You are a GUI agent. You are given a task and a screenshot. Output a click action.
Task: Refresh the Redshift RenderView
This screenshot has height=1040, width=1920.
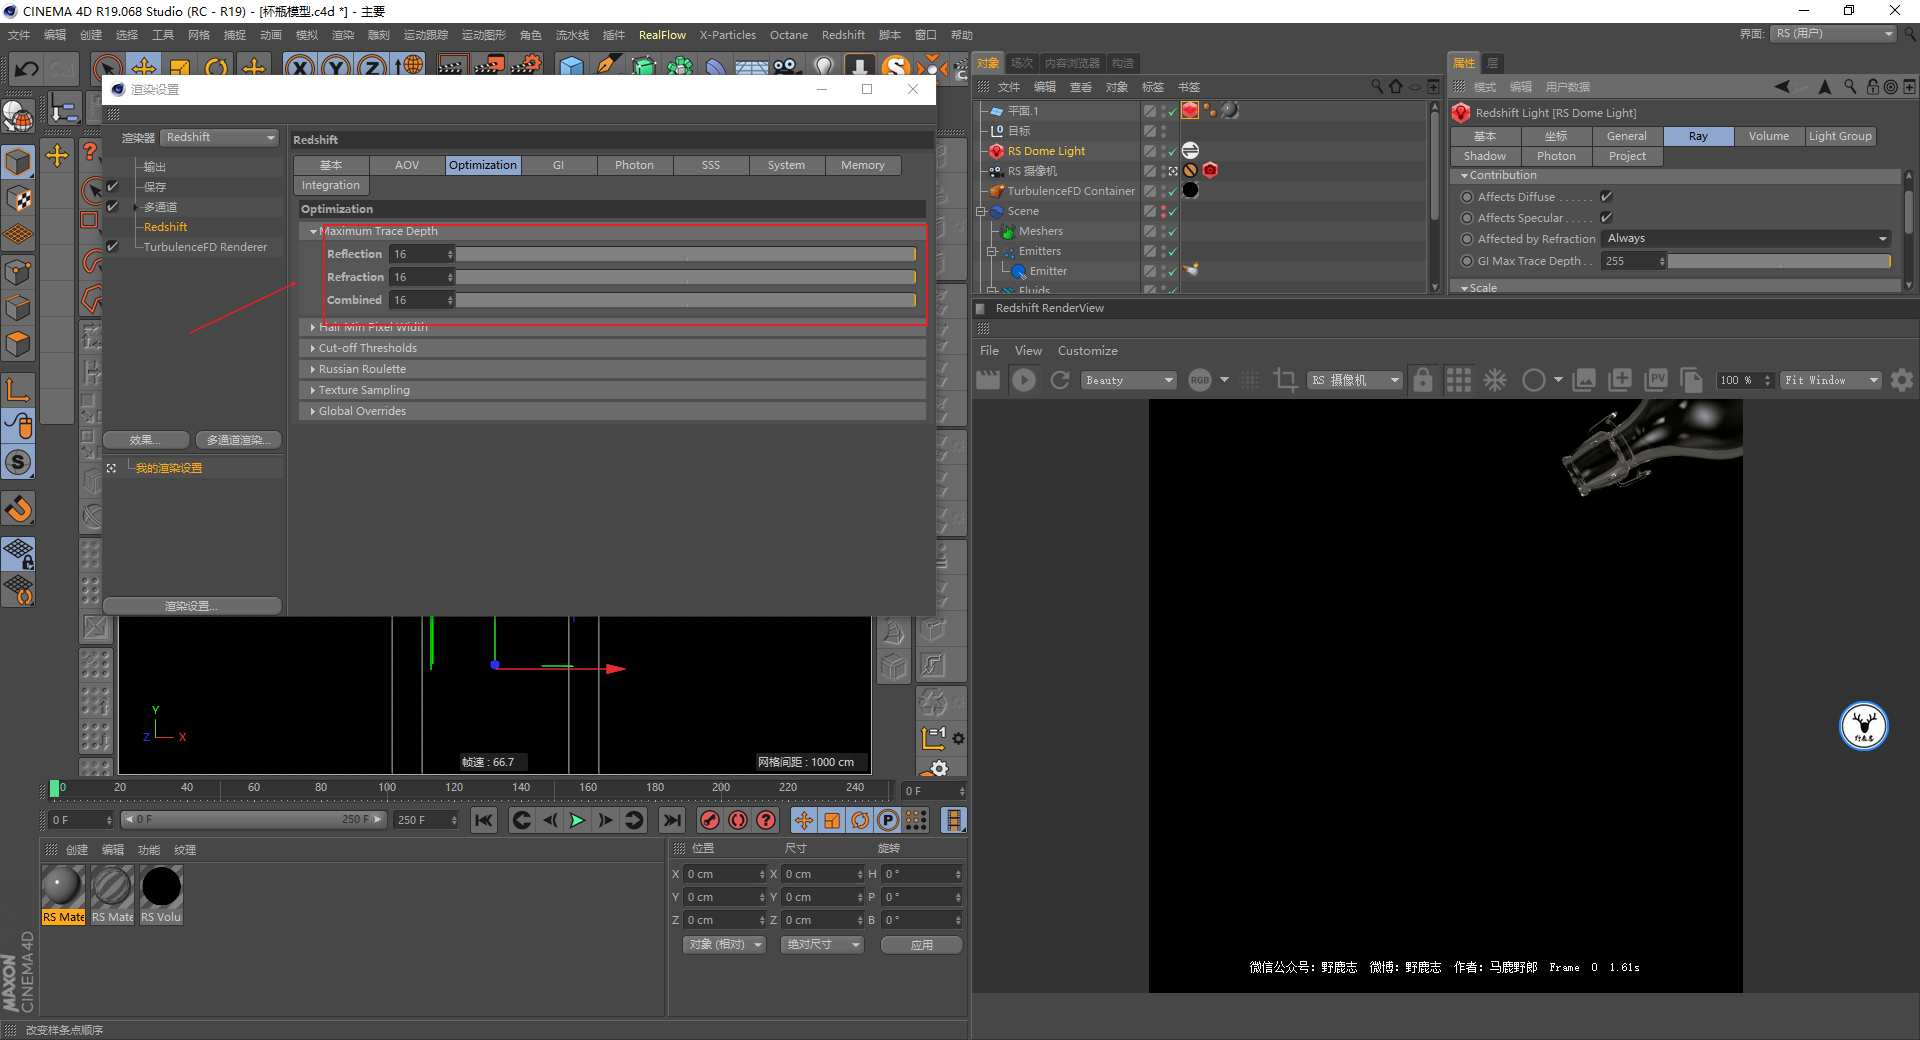(1060, 380)
